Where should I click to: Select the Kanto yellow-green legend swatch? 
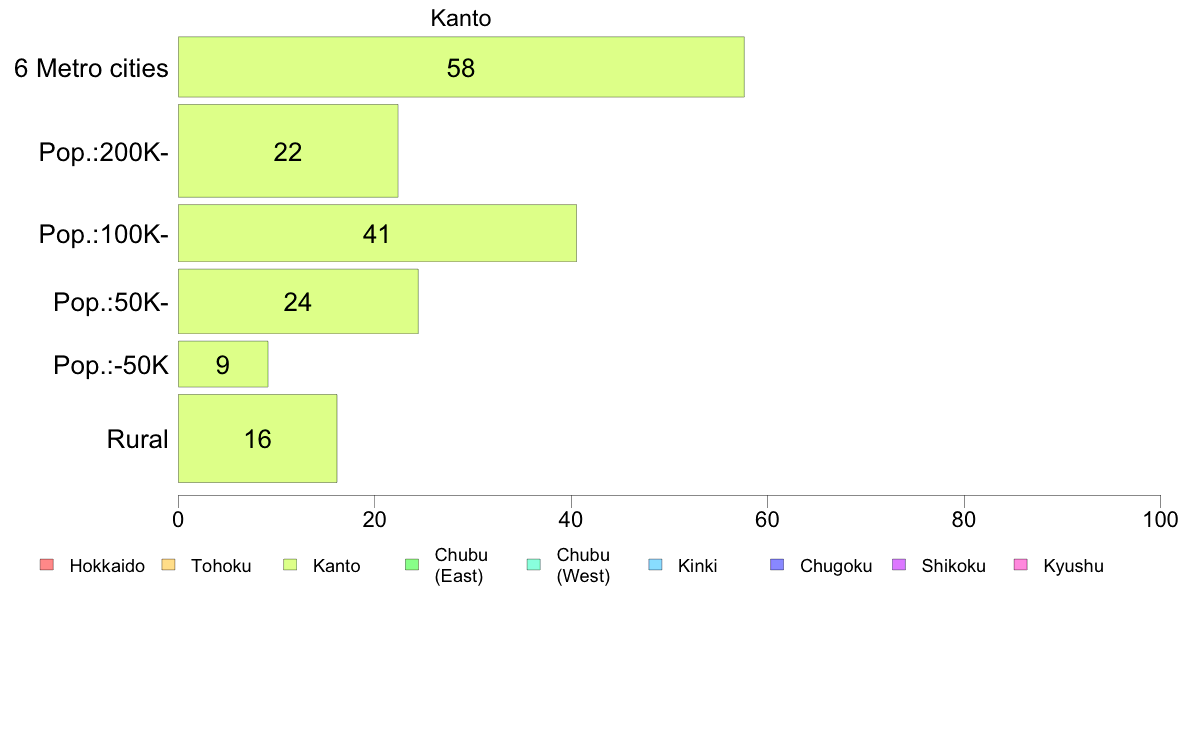(x=290, y=565)
